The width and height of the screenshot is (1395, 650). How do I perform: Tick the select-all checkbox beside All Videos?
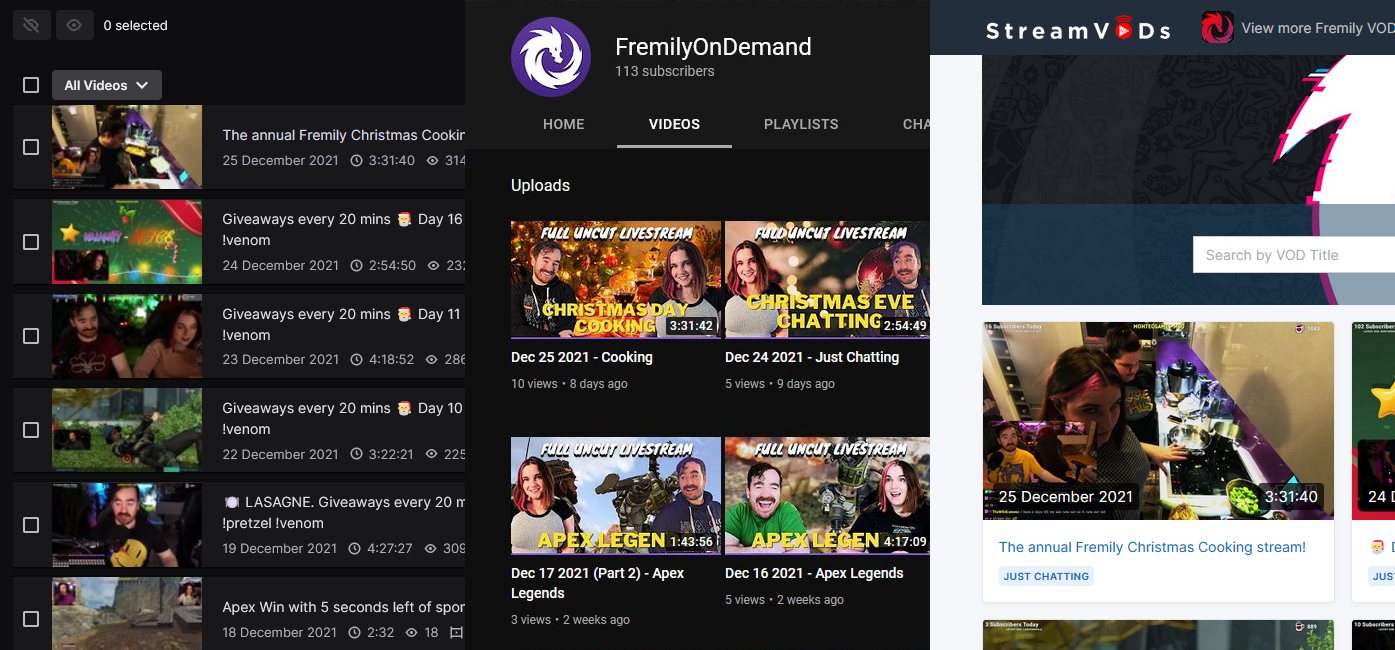pos(31,85)
